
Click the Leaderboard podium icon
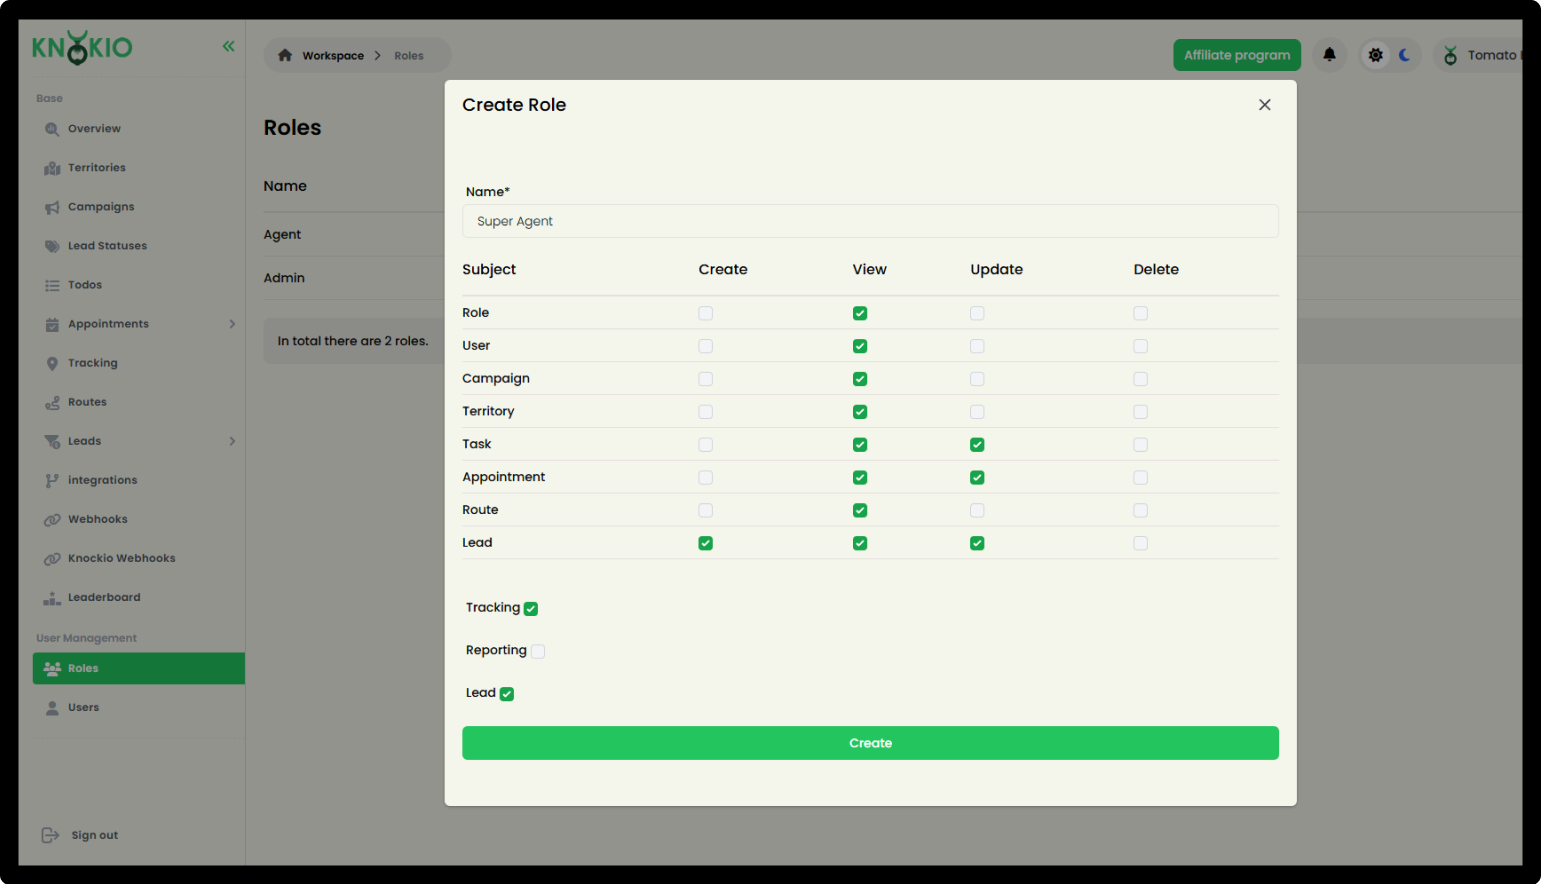(52, 598)
